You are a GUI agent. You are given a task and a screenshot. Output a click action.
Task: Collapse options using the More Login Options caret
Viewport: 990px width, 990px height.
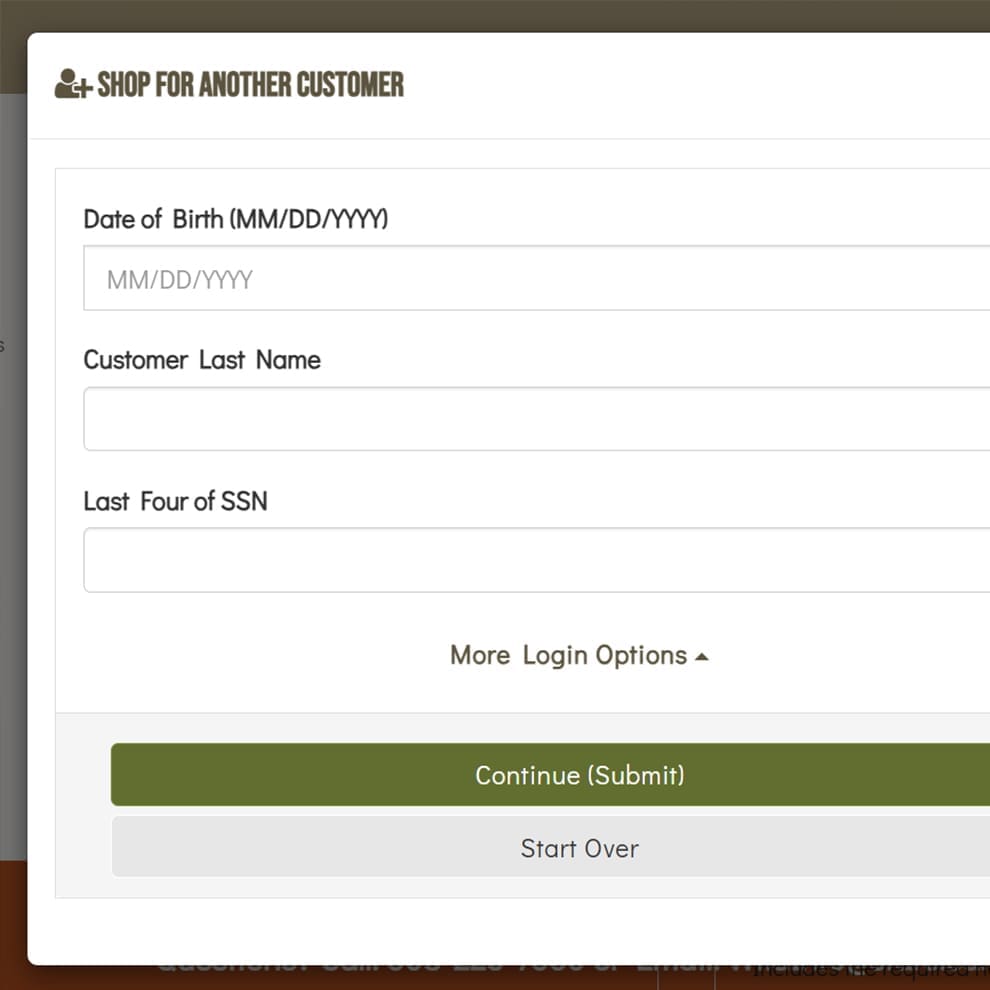click(x=701, y=657)
